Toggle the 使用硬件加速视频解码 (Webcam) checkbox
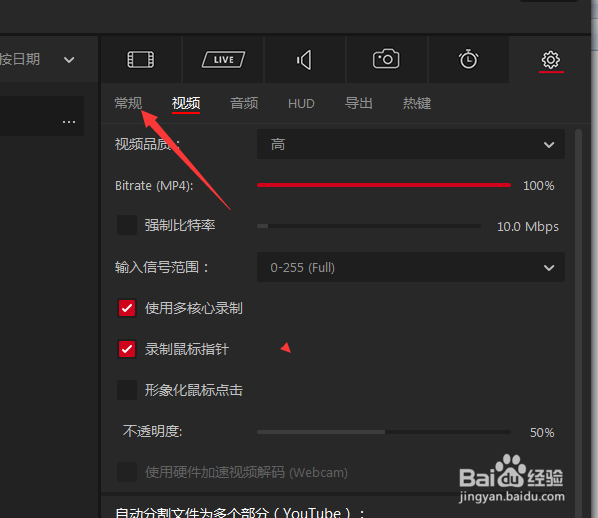The height and width of the screenshot is (518, 598). click(x=127, y=472)
